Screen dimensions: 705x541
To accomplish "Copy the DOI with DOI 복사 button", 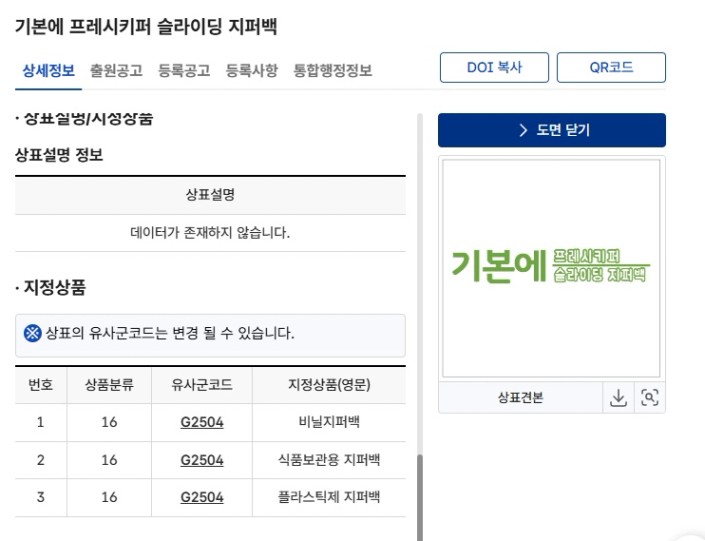I will point(494,67).
